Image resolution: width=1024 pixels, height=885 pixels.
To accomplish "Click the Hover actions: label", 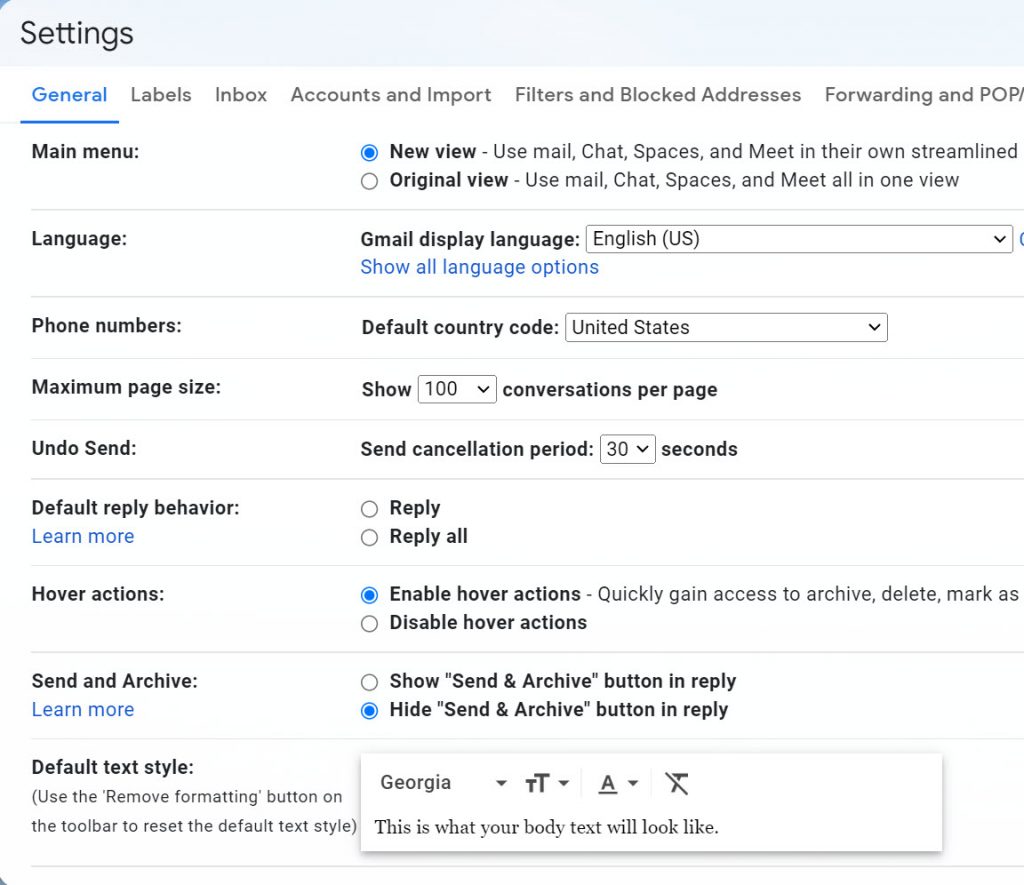I will click(x=98, y=594).
